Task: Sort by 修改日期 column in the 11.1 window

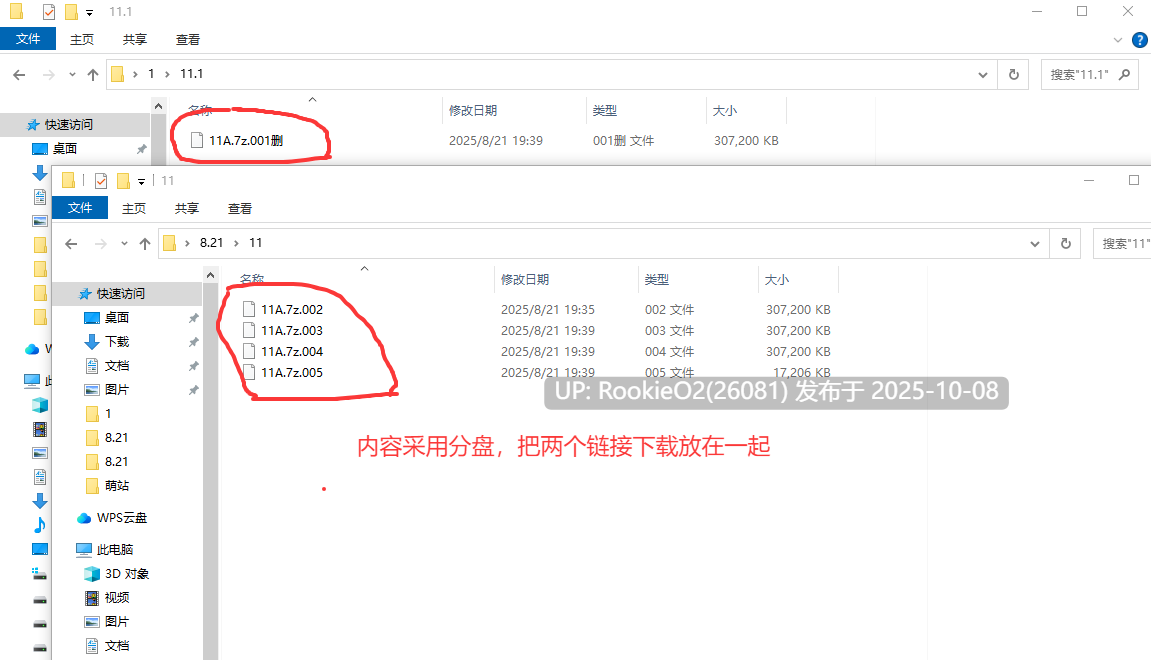Action: [473, 111]
